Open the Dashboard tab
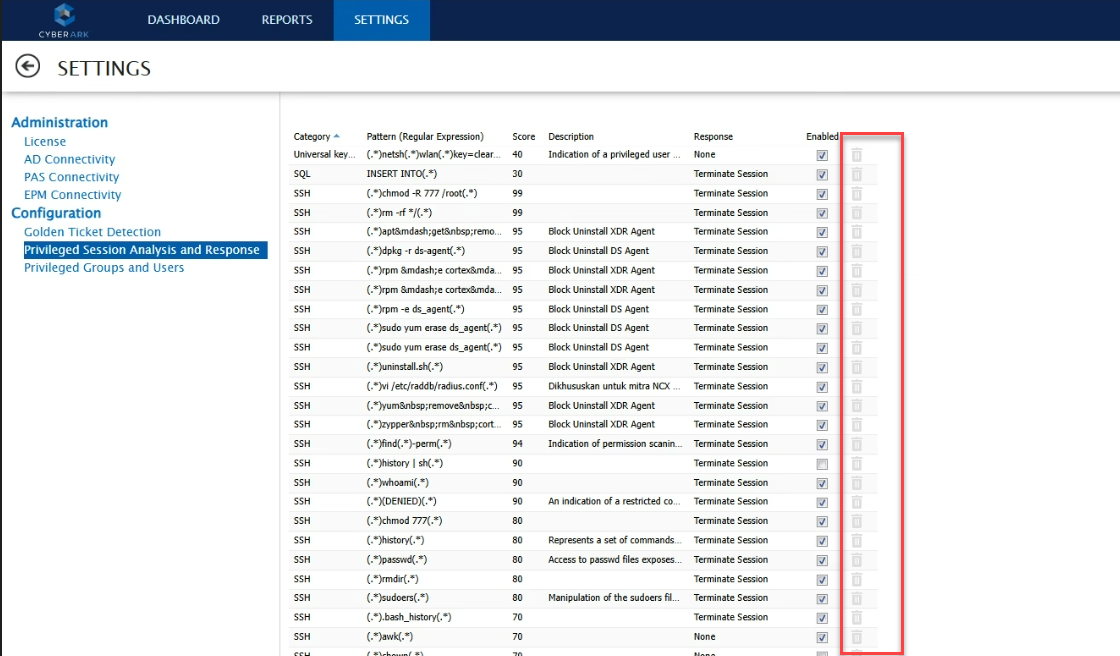 pos(184,20)
